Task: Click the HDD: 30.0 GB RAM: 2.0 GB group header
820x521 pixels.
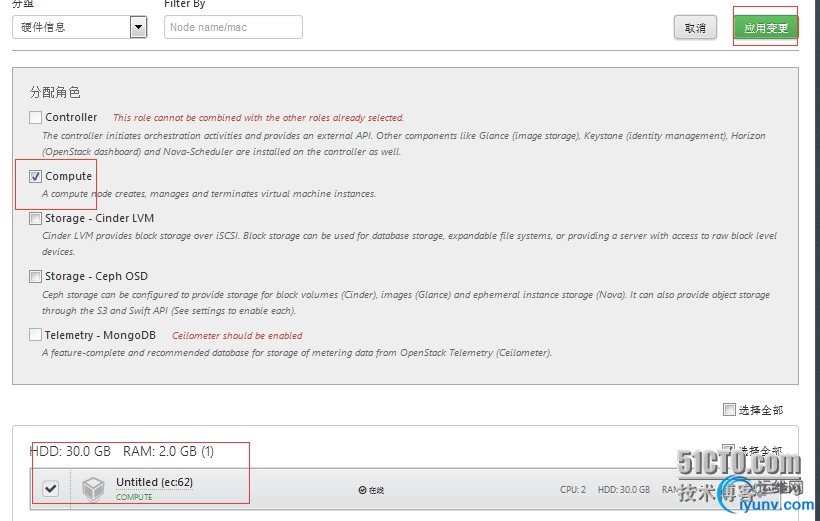Action: click(122, 451)
